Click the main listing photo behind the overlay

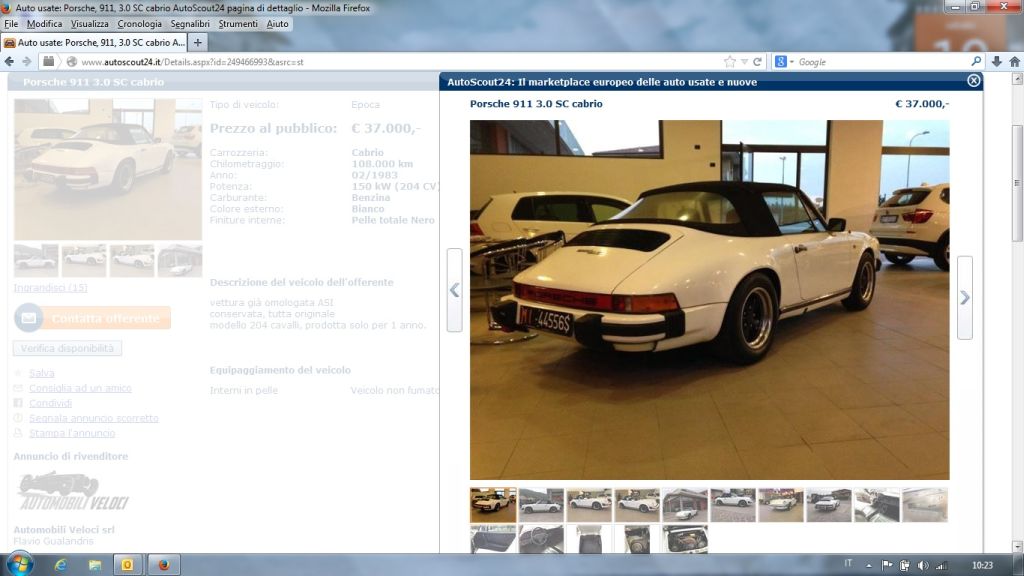click(x=108, y=169)
